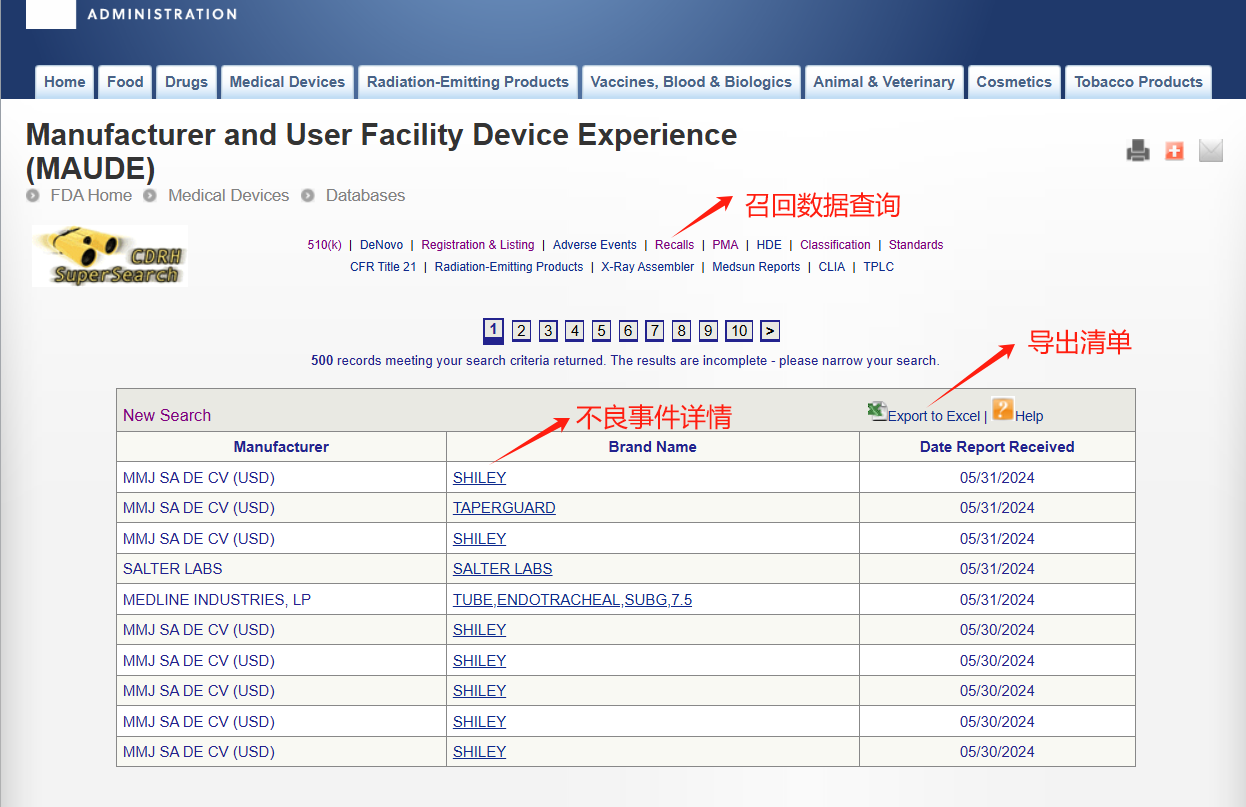The image size is (1246, 807).
Task: Click the red plus share icon
Action: coord(1175,151)
